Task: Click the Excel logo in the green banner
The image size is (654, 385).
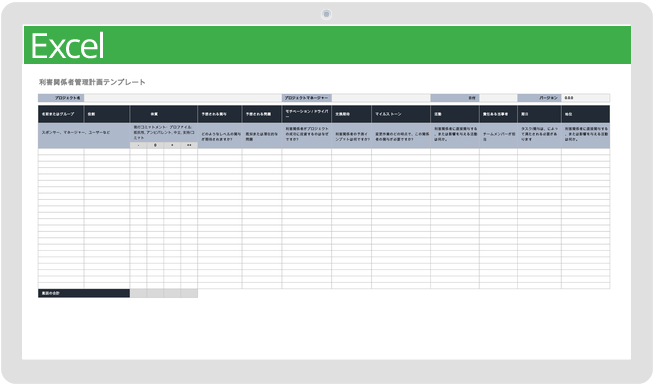Action: pyautogui.click(x=67, y=46)
